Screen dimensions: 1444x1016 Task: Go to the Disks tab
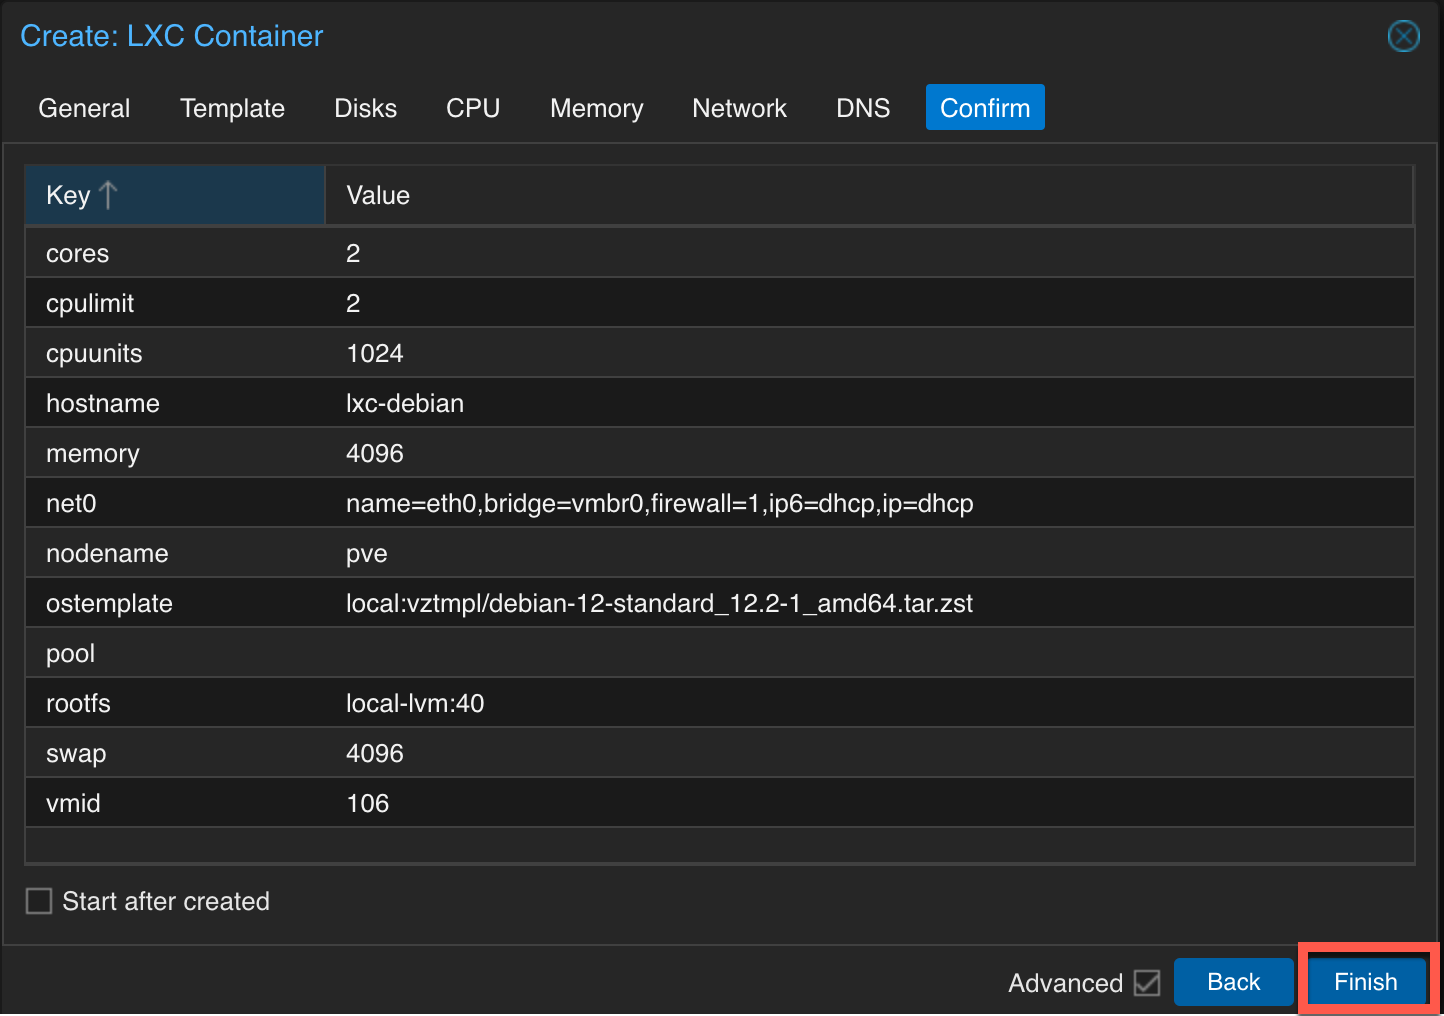click(365, 108)
